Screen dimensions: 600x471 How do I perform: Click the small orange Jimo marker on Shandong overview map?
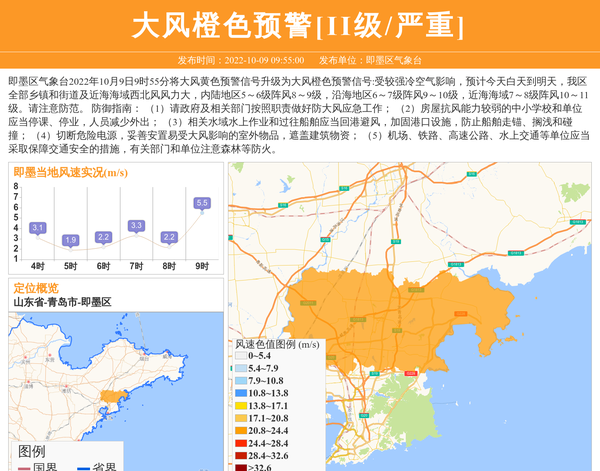114,396
